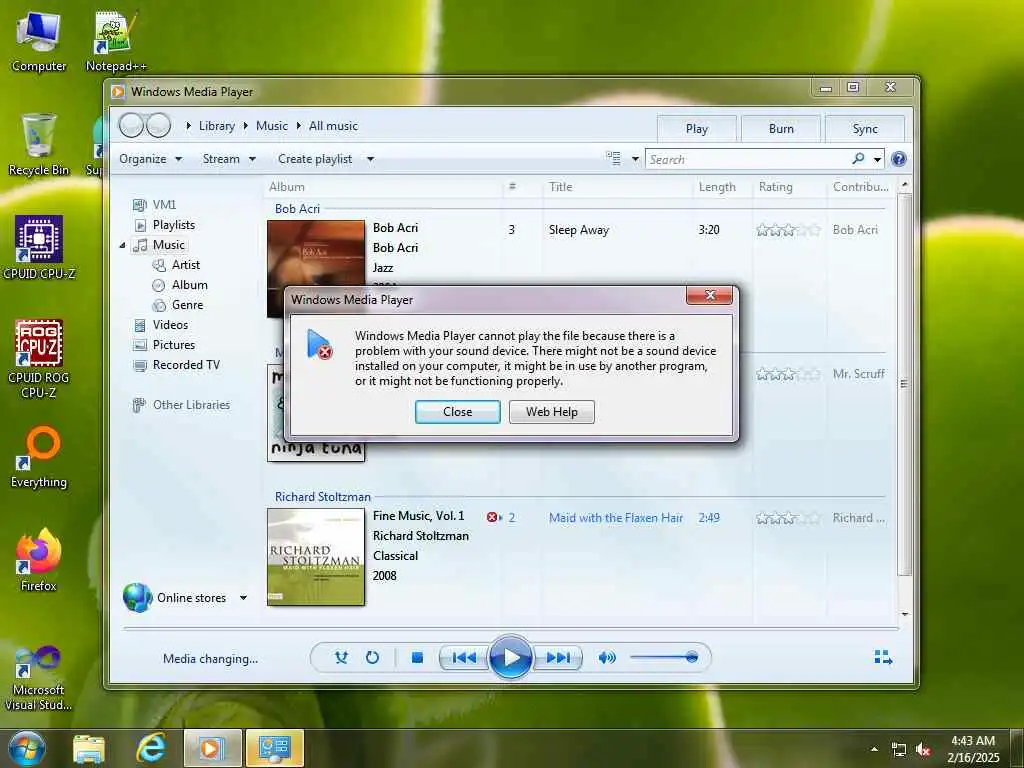The width and height of the screenshot is (1024, 768).
Task: Select Maid with the Flaxen Hair track
Action: pyautogui.click(x=616, y=518)
